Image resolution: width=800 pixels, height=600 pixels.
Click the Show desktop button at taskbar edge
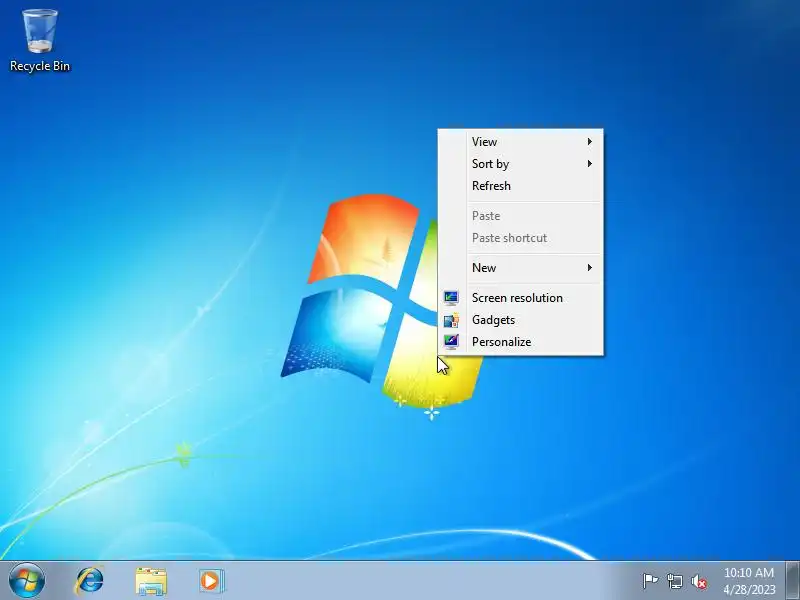click(x=793, y=581)
